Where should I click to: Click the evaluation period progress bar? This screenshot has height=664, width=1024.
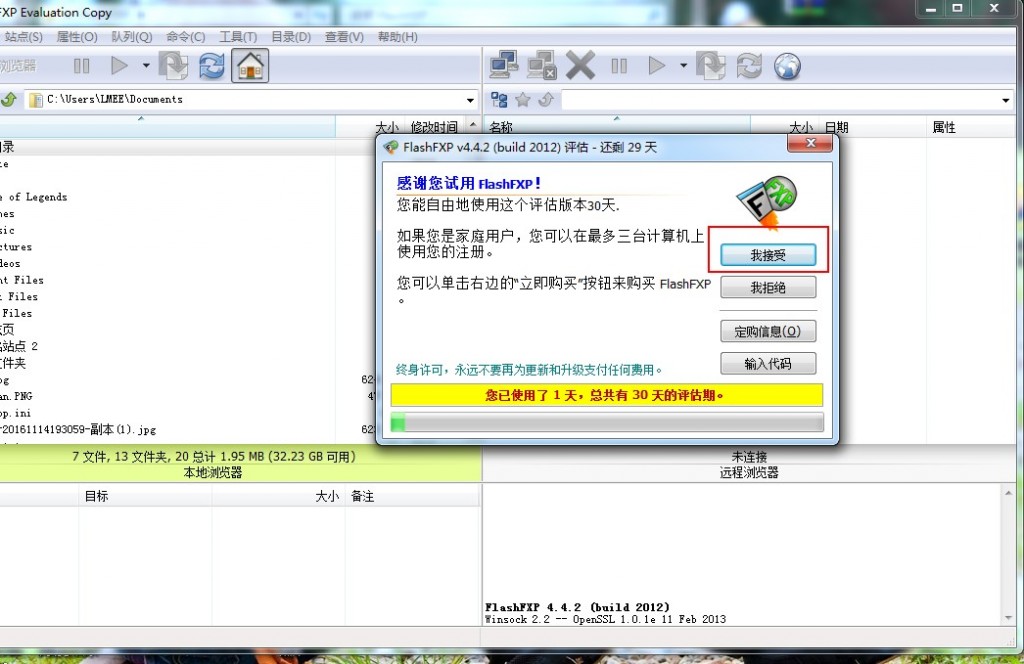coord(607,422)
